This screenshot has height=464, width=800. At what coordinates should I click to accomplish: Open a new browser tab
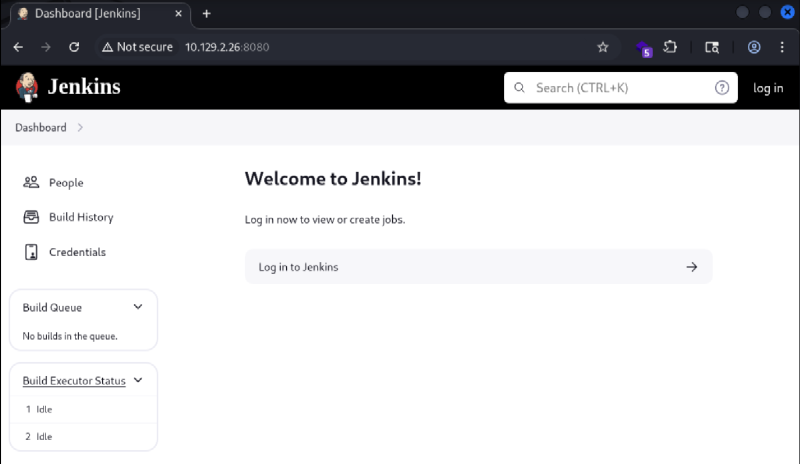207,14
